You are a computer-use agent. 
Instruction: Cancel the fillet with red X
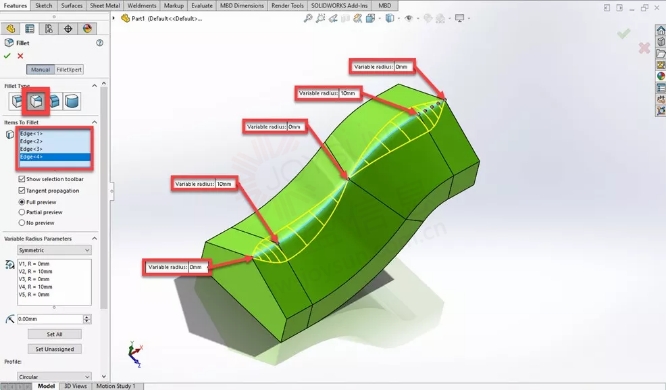[x=20, y=56]
